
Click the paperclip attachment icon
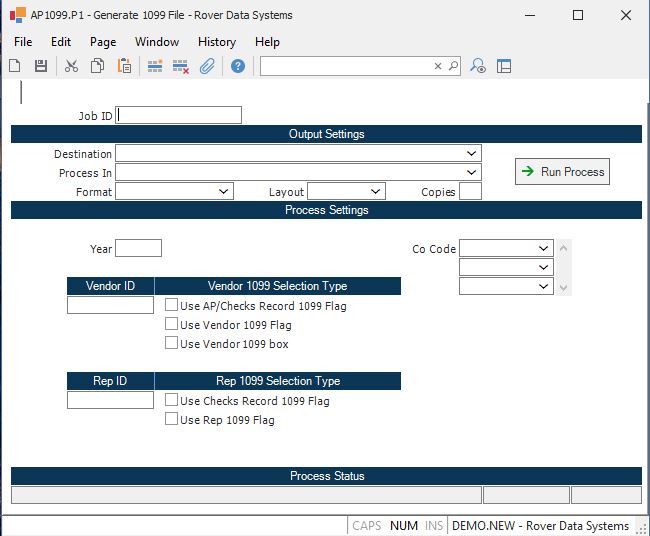pyautogui.click(x=207, y=66)
